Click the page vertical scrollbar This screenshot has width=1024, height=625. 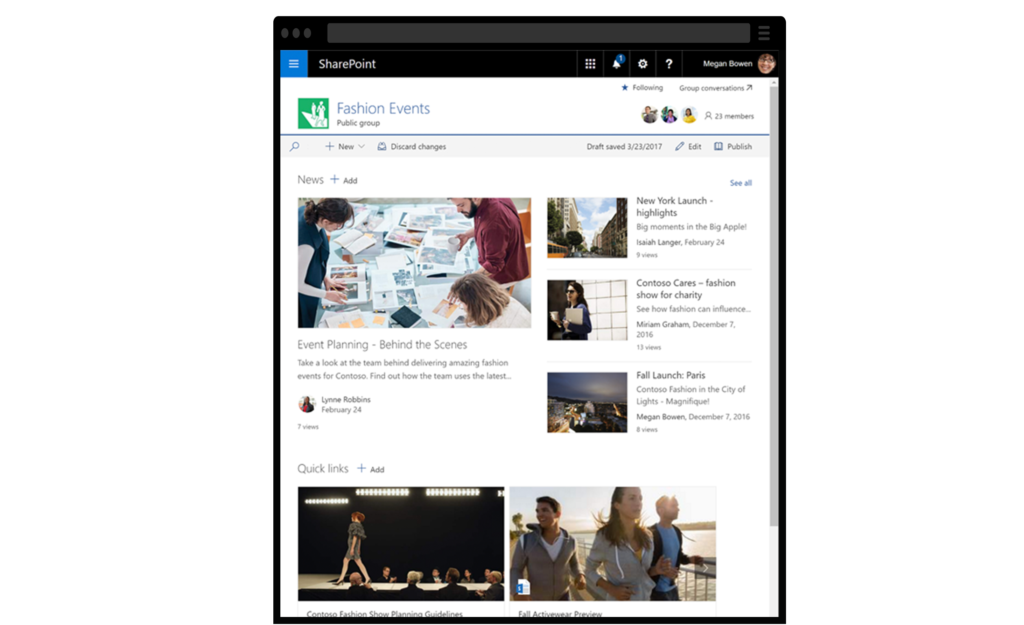click(x=773, y=304)
